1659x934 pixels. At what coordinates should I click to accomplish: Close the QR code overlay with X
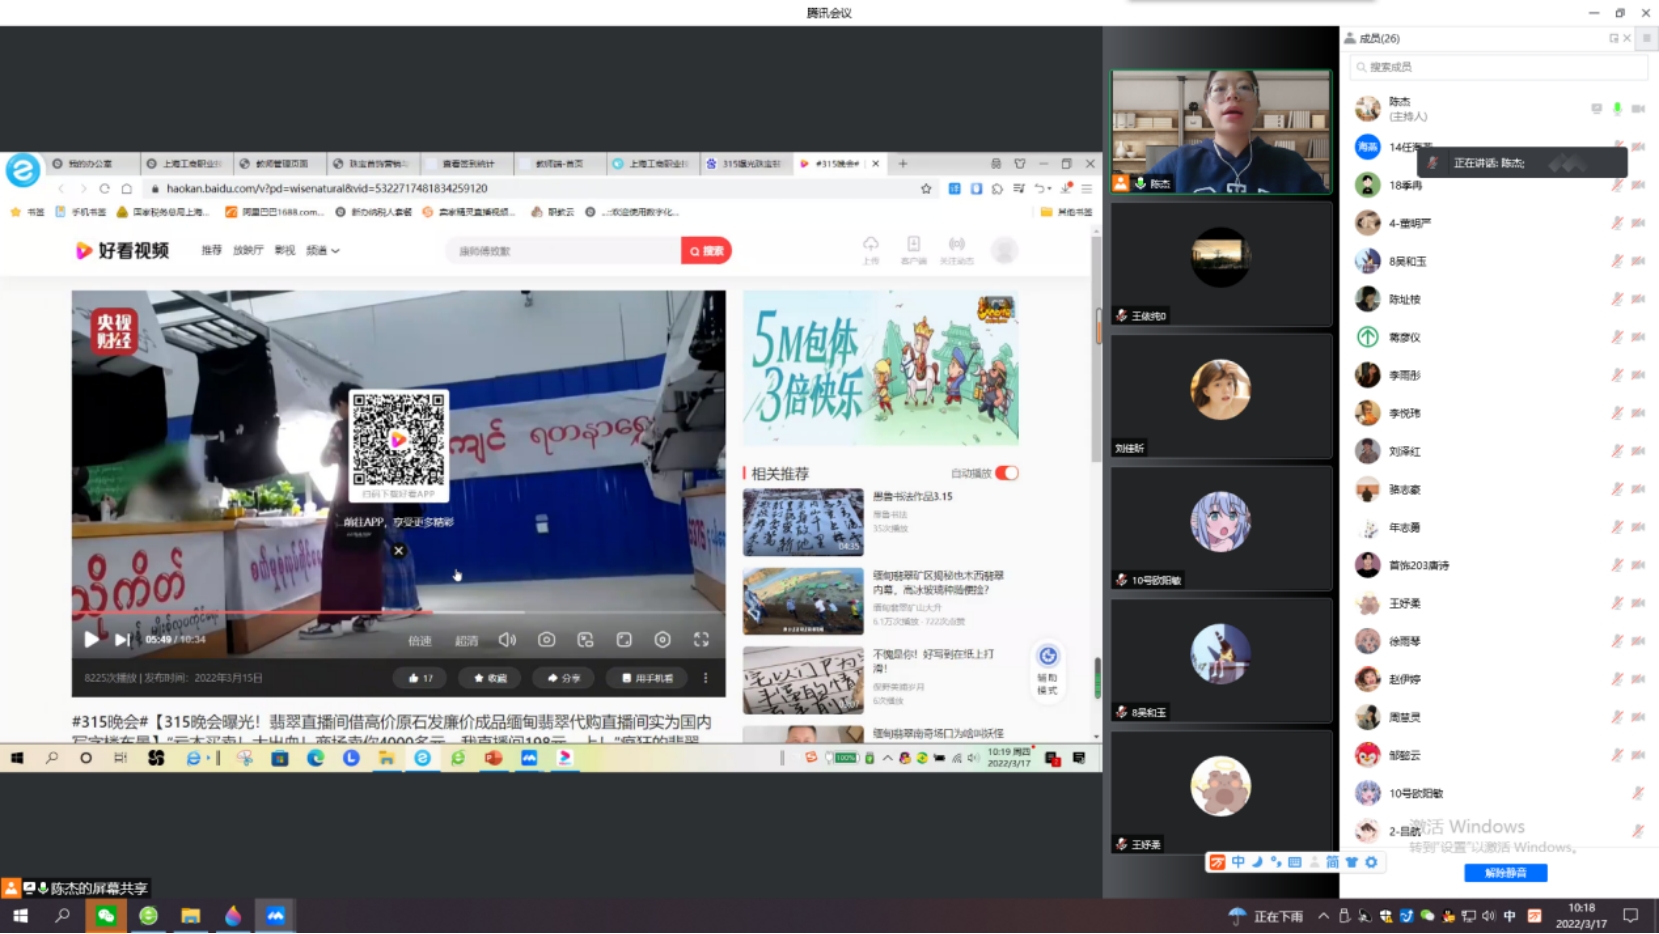pos(398,550)
